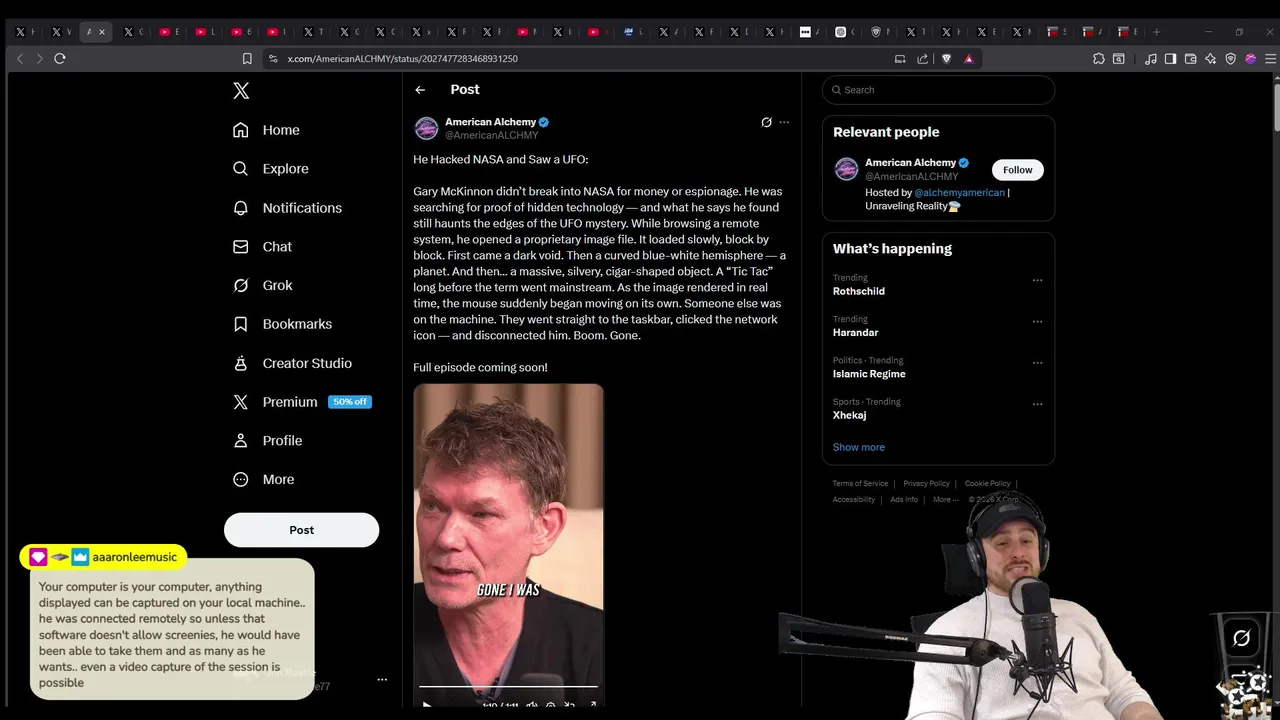Open Notifications in the sidebar
The width and height of the screenshot is (1280, 720).
point(287,208)
